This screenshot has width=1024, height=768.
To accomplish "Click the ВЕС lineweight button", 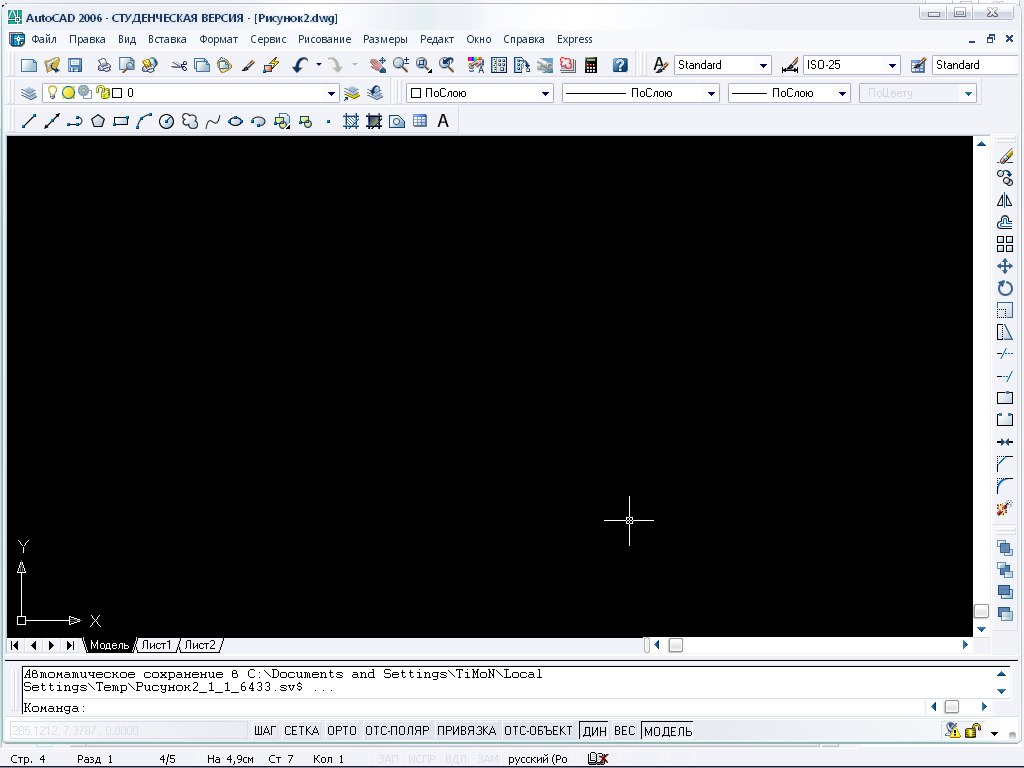I will point(624,731).
